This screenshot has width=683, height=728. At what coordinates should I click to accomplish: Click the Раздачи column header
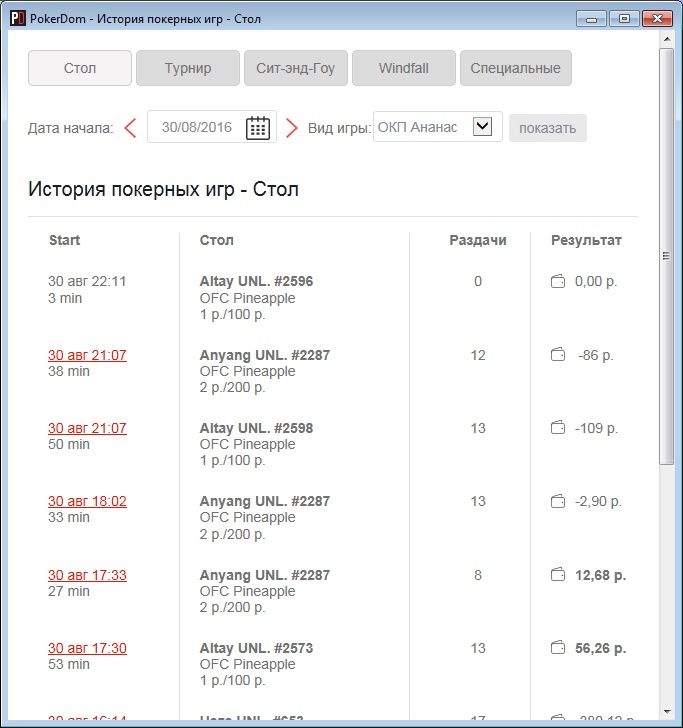click(x=478, y=240)
